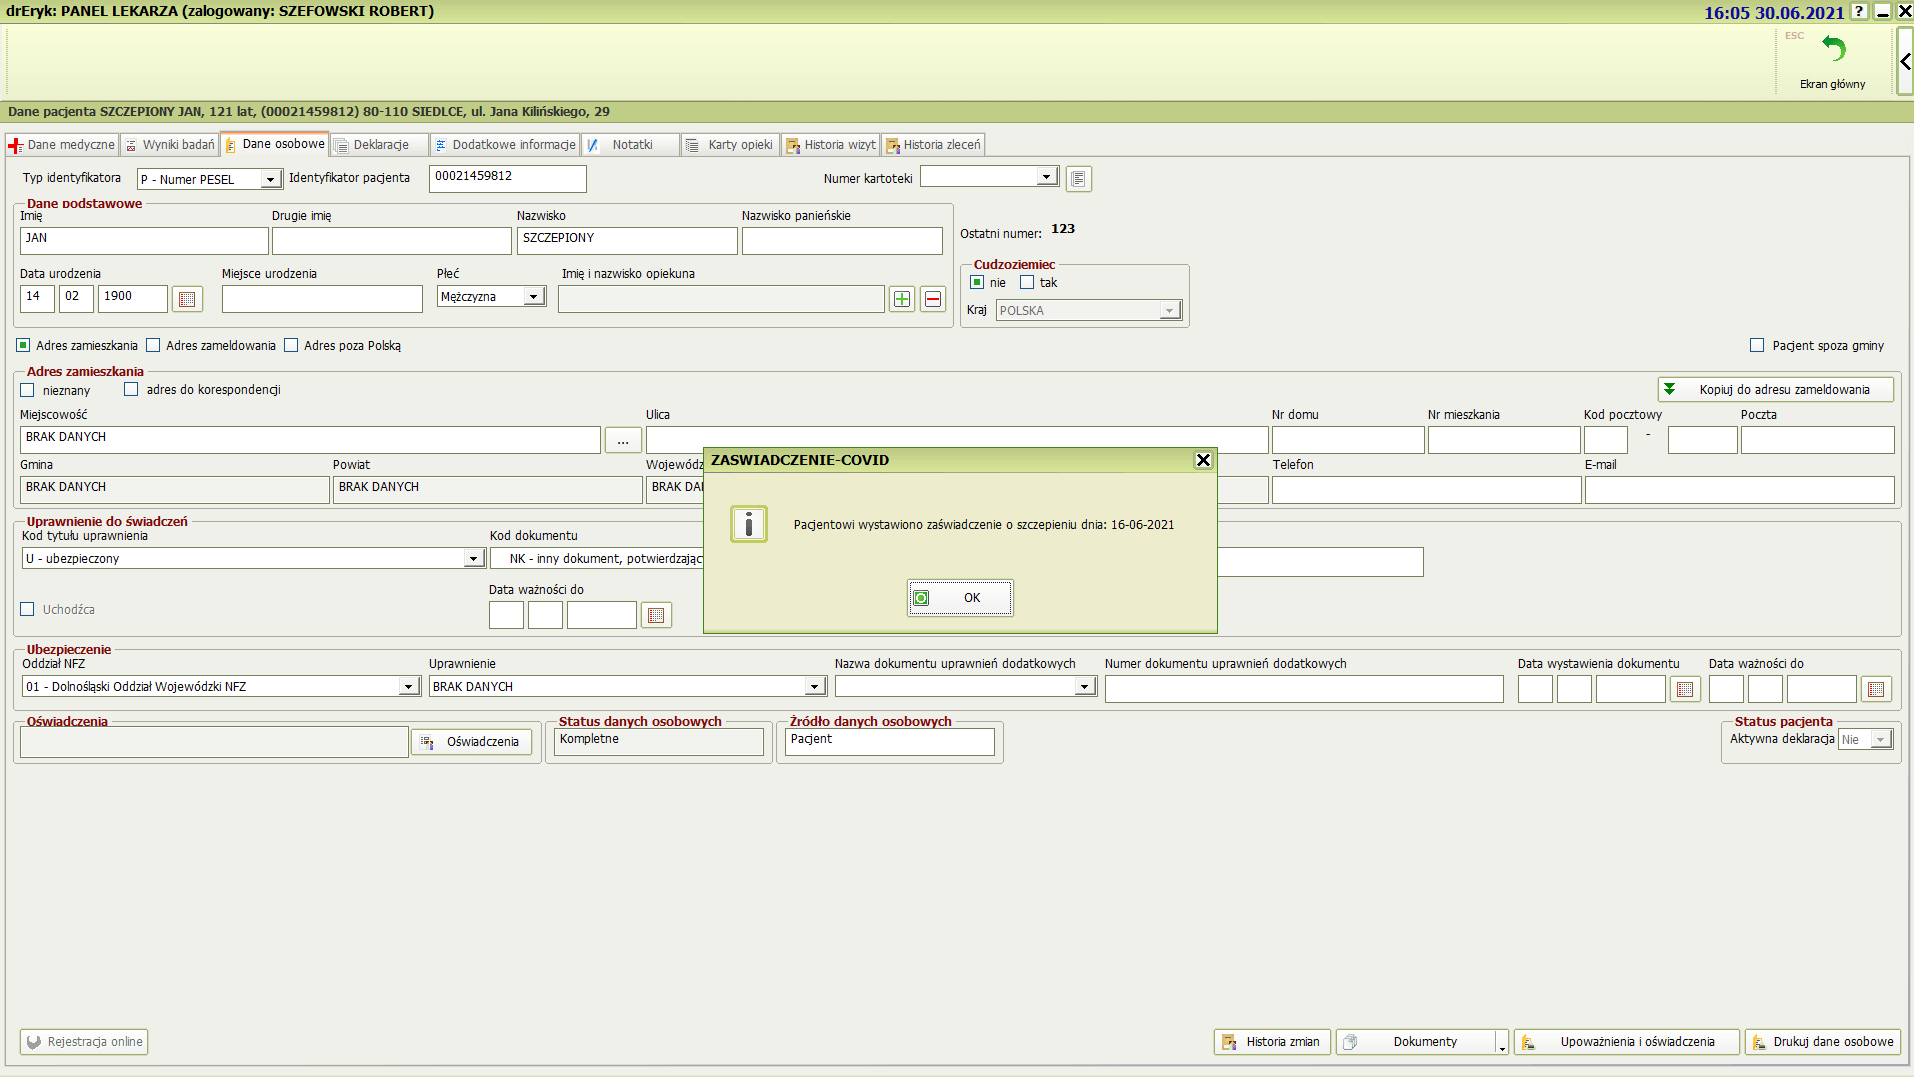Viewport: 1914px width, 1077px height.
Task: Click into the Telefon input field
Action: [x=1426, y=490]
